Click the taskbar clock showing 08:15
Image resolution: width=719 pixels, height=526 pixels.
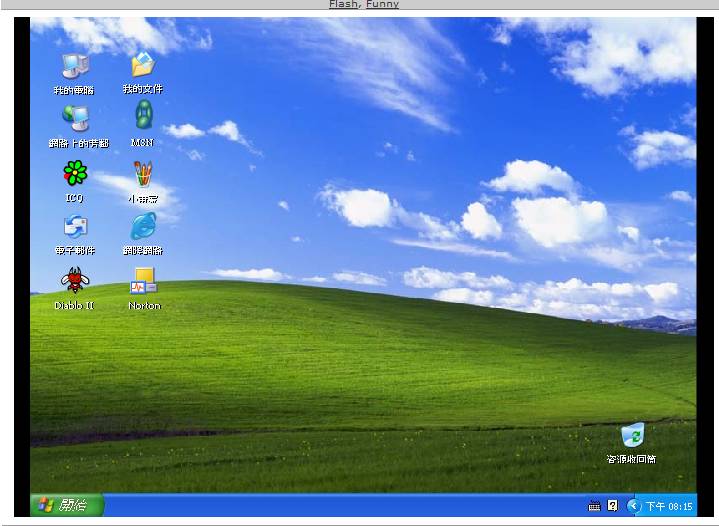(669, 506)
